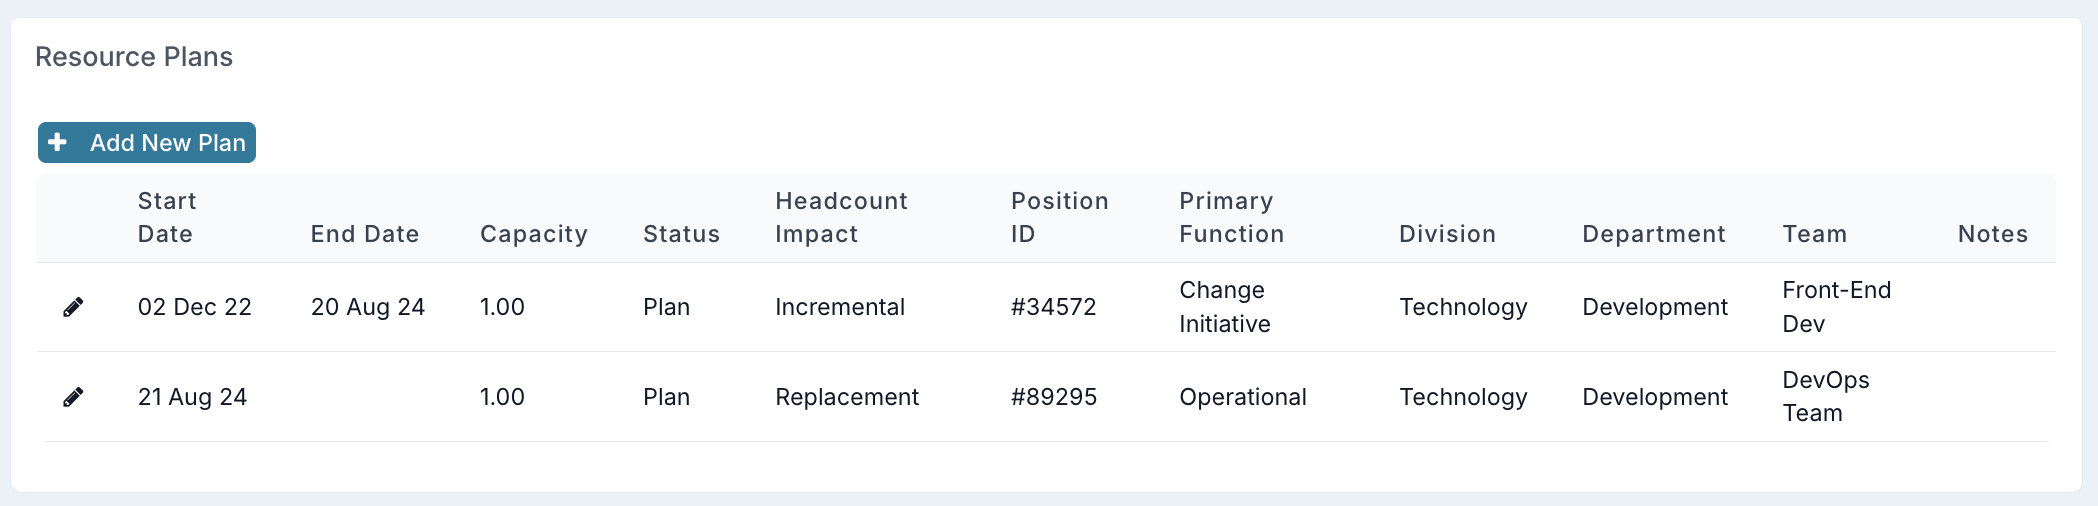The width and height of the screenshot is (2098, 506).
Task: Click the Status column header
Action: point(682,234)
